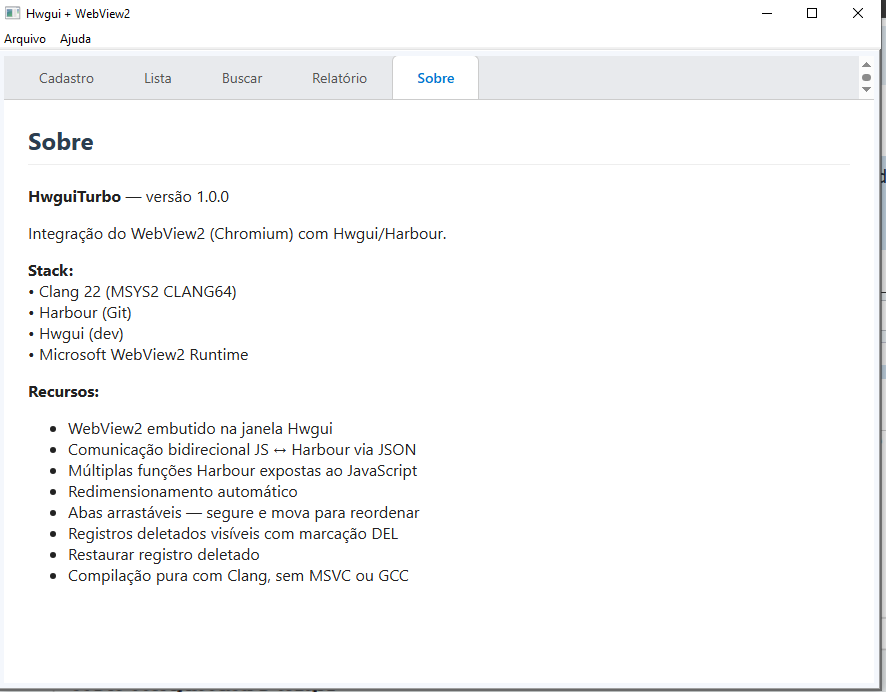
Task: Click 'Registros deletados visíveis' item
Action: [x=233, y=533]
